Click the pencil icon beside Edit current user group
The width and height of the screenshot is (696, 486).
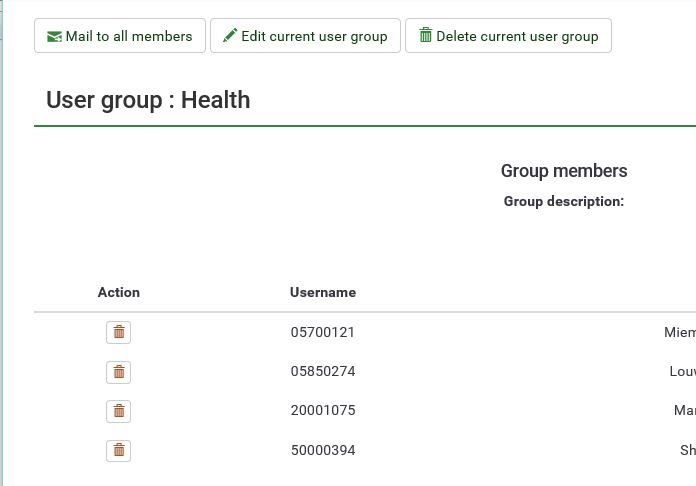230,36
